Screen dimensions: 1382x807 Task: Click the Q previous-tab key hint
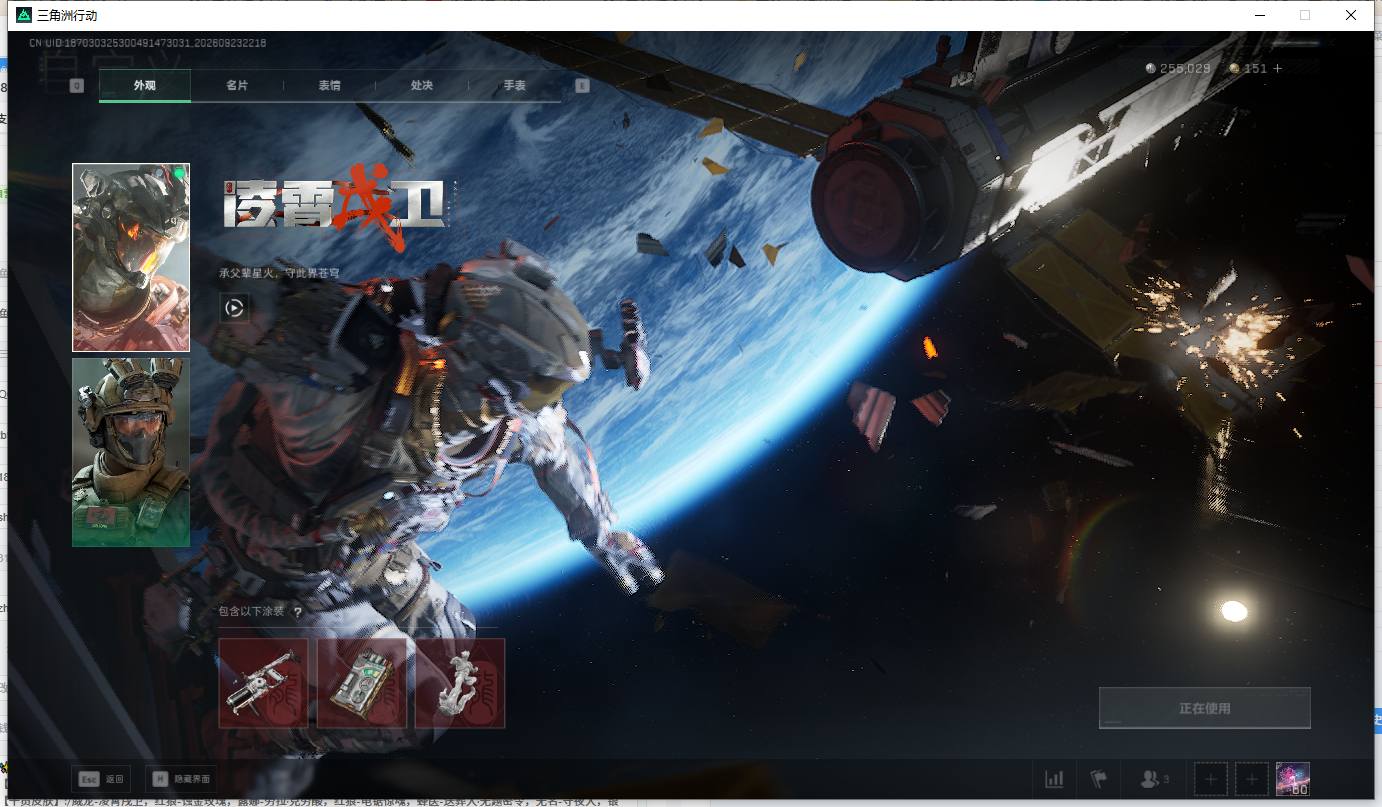click(76, 86)
